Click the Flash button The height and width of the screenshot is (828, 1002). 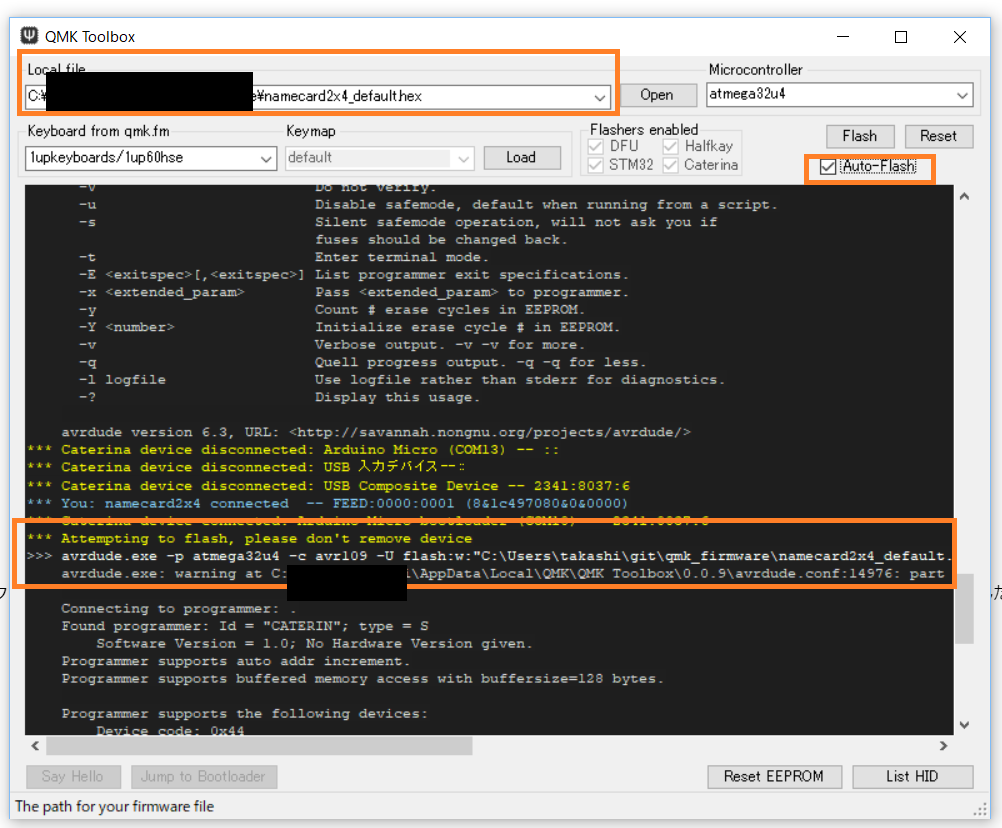(859, 136)
